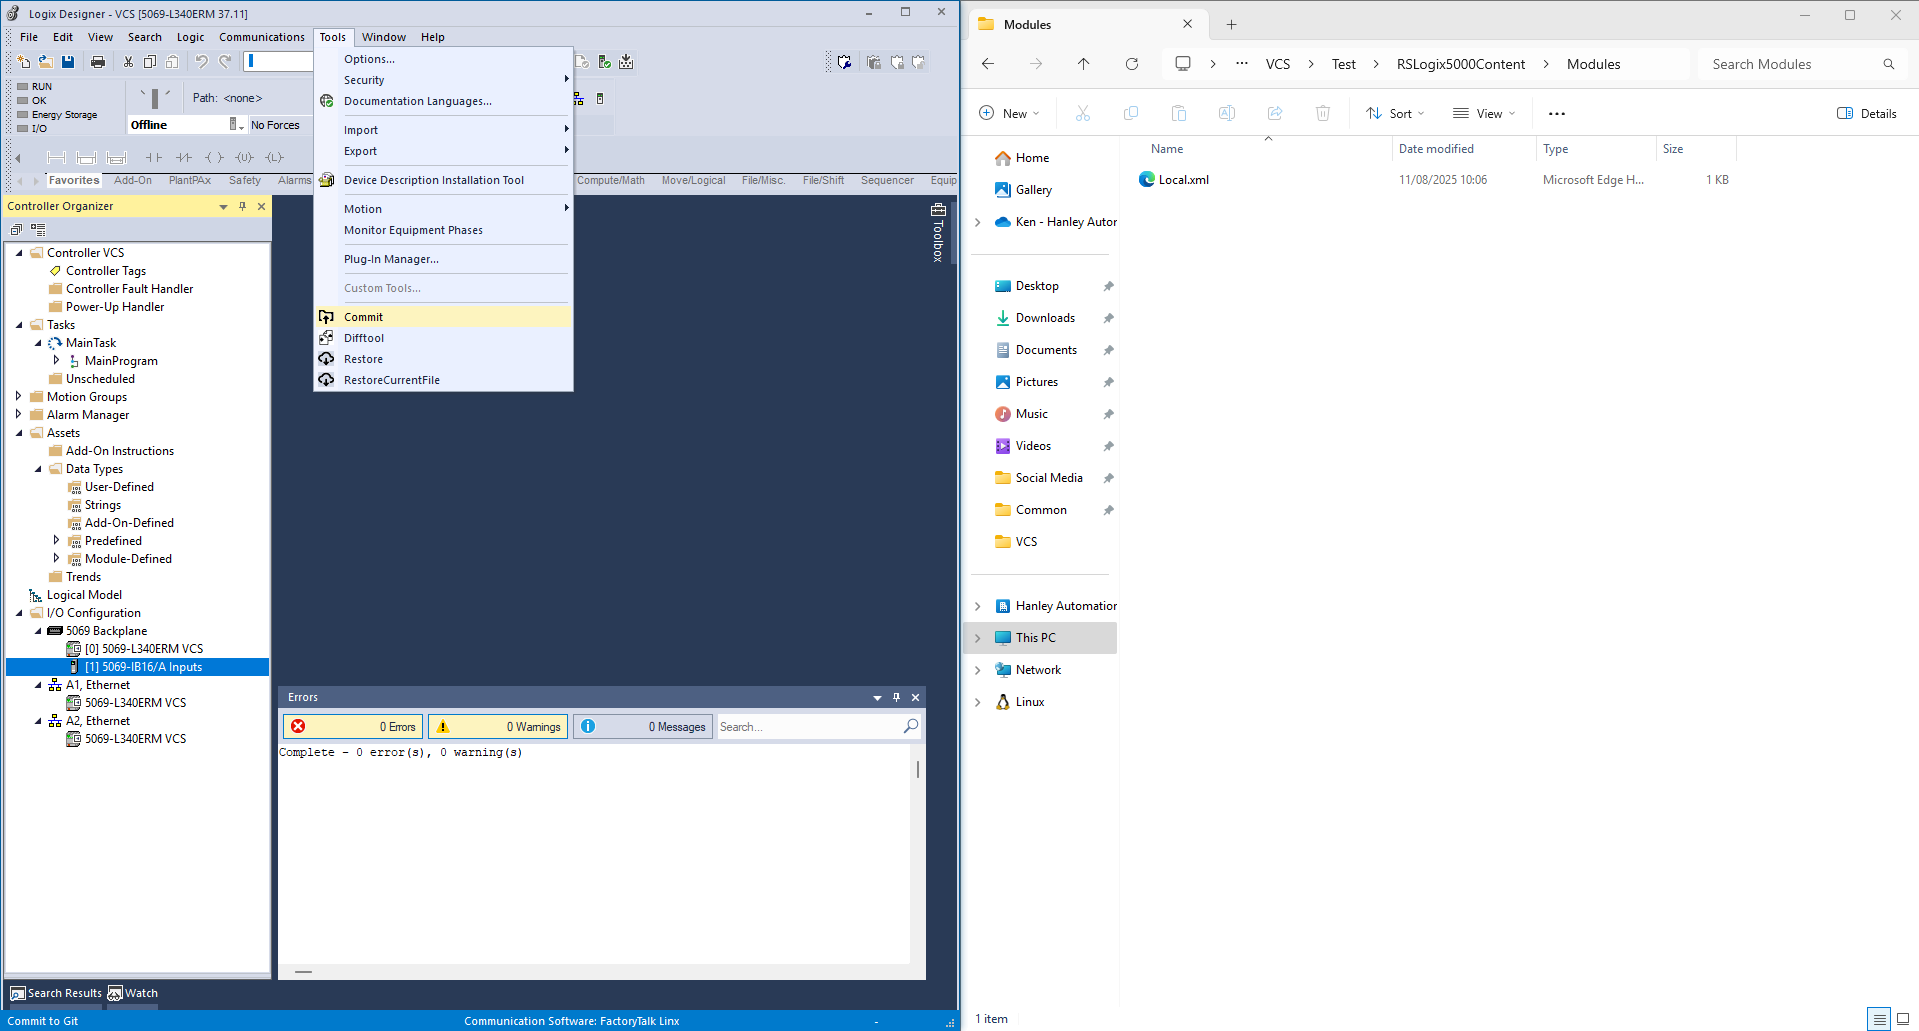Toggle the Details pane in File Explorer
The width and height of the screenshot is (1919, 1031).
pyautogui.click(x=1866, y=113)
